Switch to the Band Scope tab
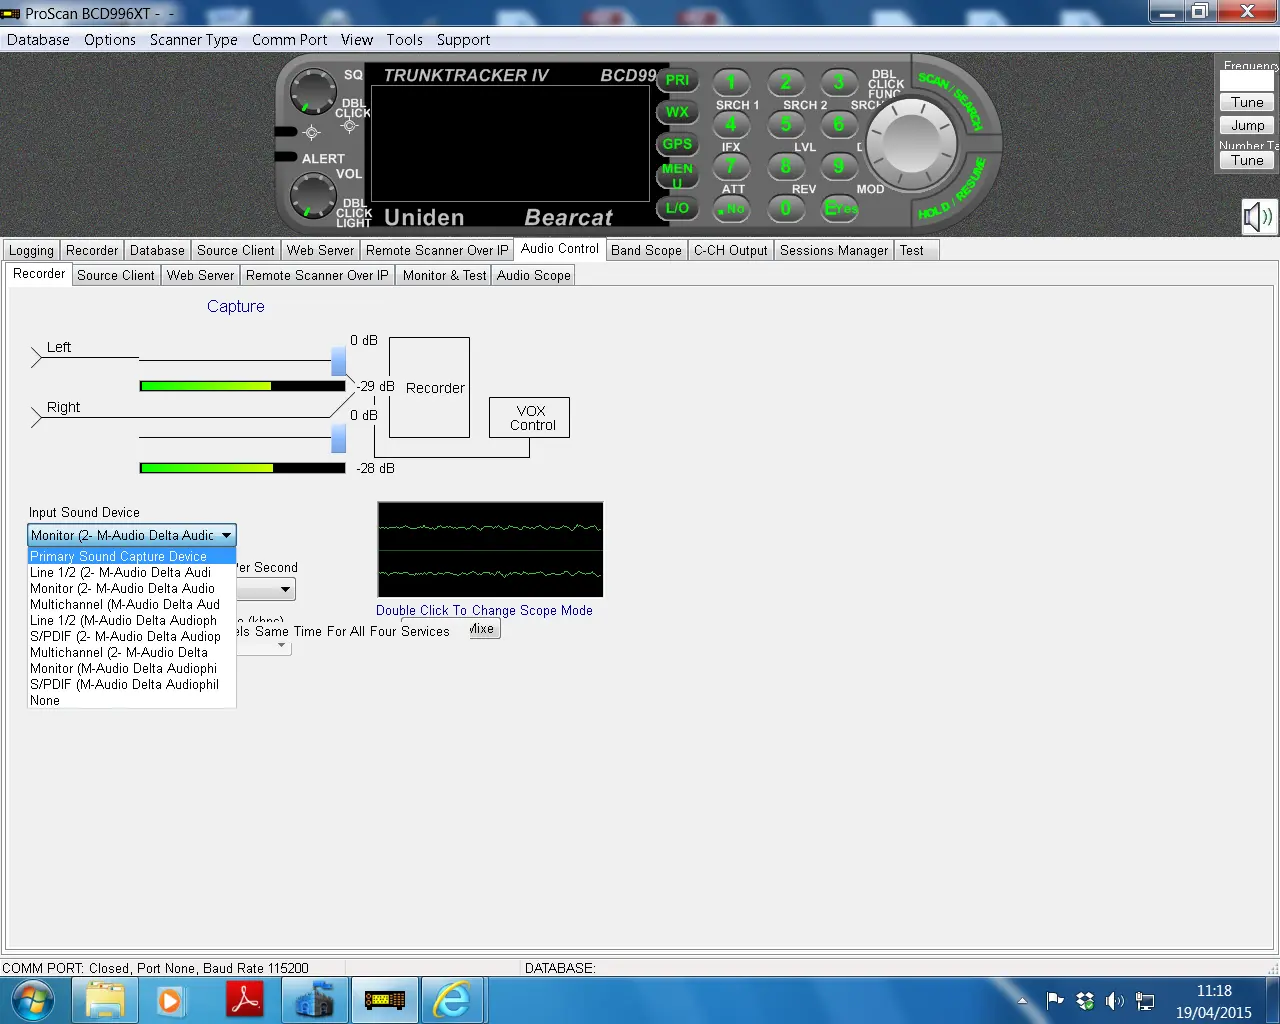Screen dimensions: 1280x1024 point(646,250)
